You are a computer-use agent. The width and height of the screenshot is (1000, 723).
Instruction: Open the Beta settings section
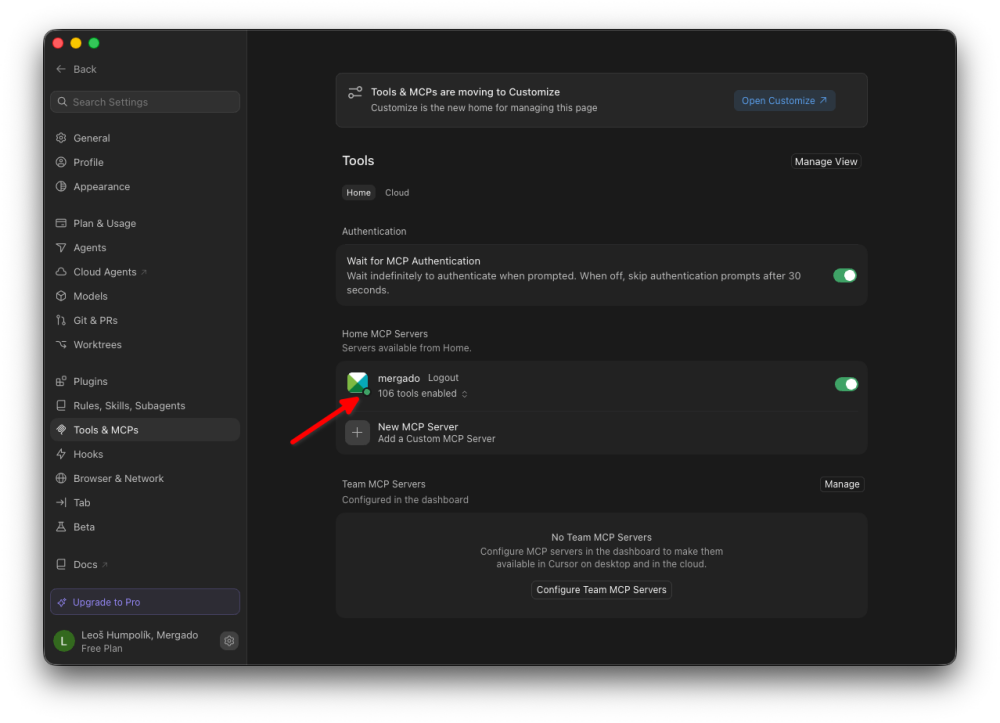[x=145, y=527]
